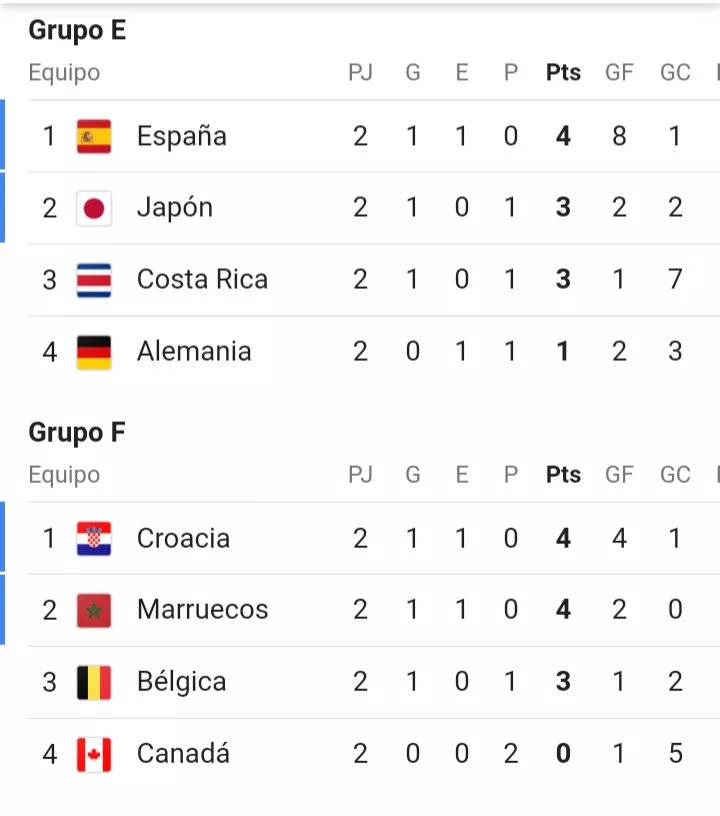Select Japón's points value
This screenshot has width=720, height=816.
pos(563,208)
